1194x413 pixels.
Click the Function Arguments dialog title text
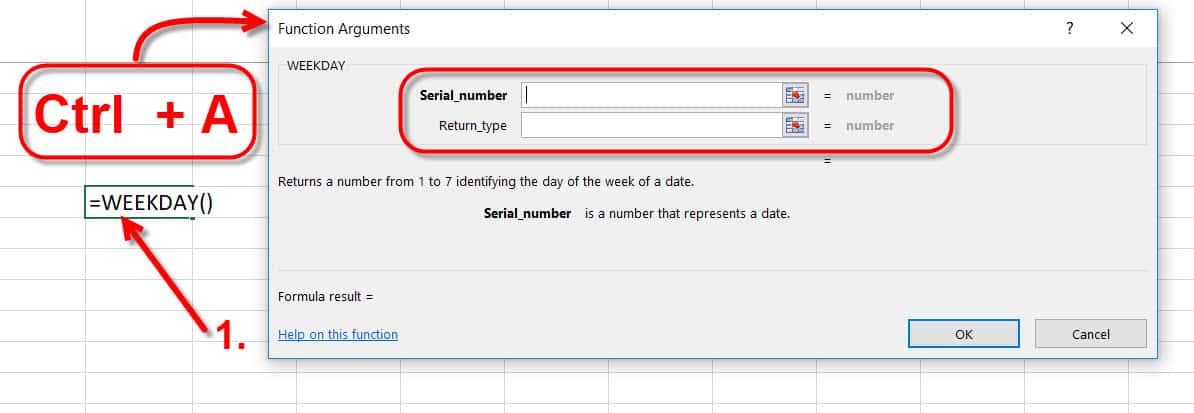point(344,29)
